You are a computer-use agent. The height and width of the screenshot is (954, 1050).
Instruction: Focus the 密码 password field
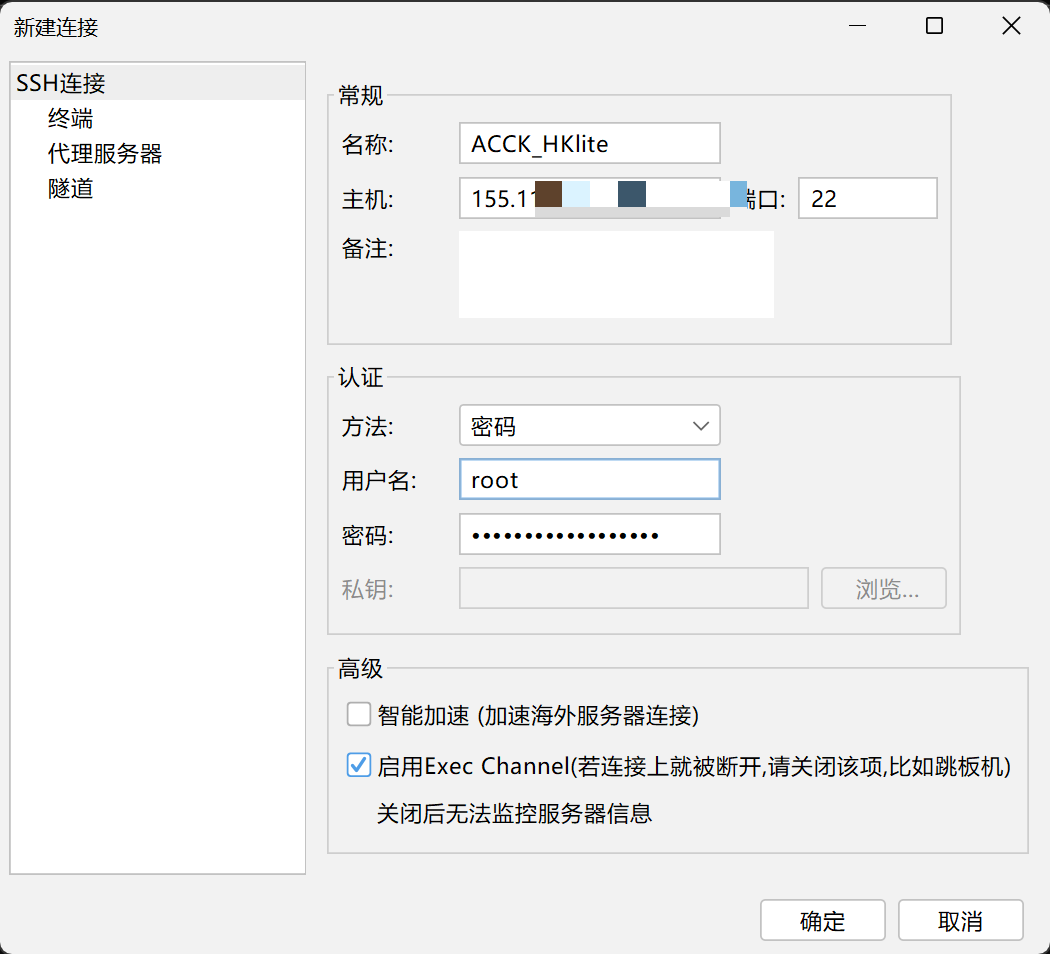(589, 535)
